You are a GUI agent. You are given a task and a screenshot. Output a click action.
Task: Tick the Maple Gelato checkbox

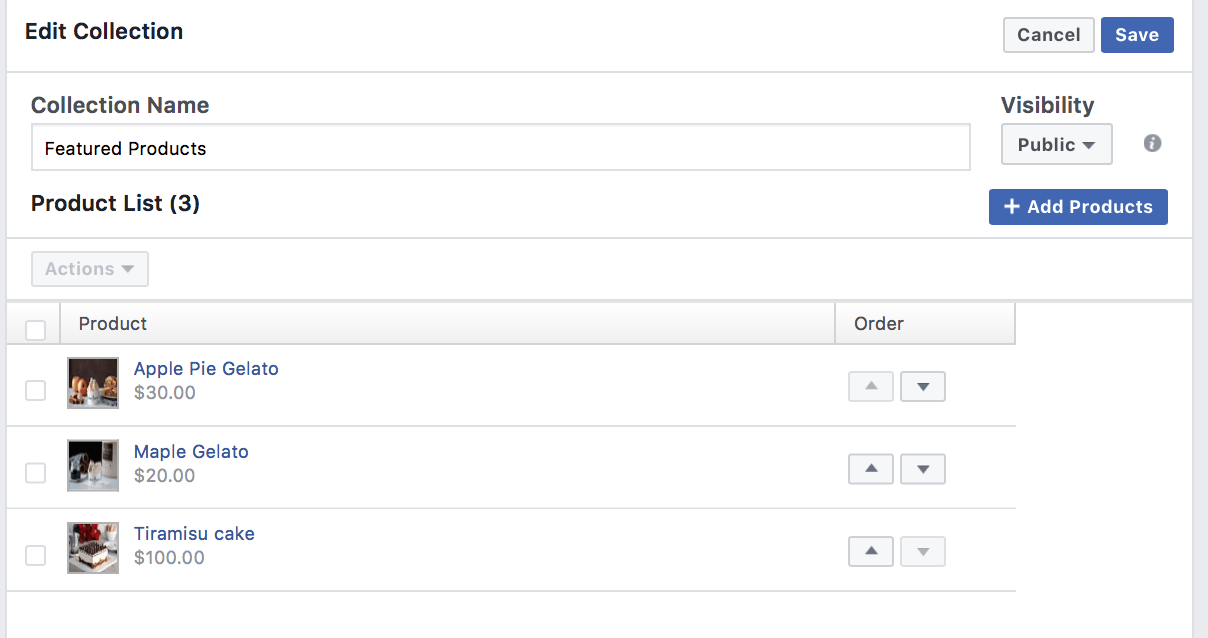tap(35, 473)
